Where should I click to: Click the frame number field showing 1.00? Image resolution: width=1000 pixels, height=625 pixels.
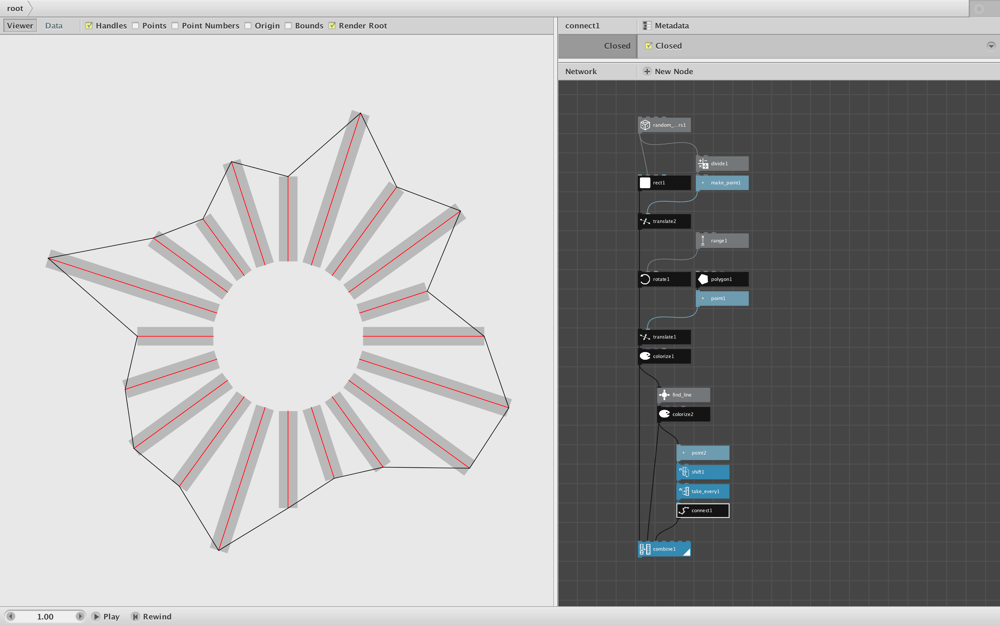tap(45, 617)
